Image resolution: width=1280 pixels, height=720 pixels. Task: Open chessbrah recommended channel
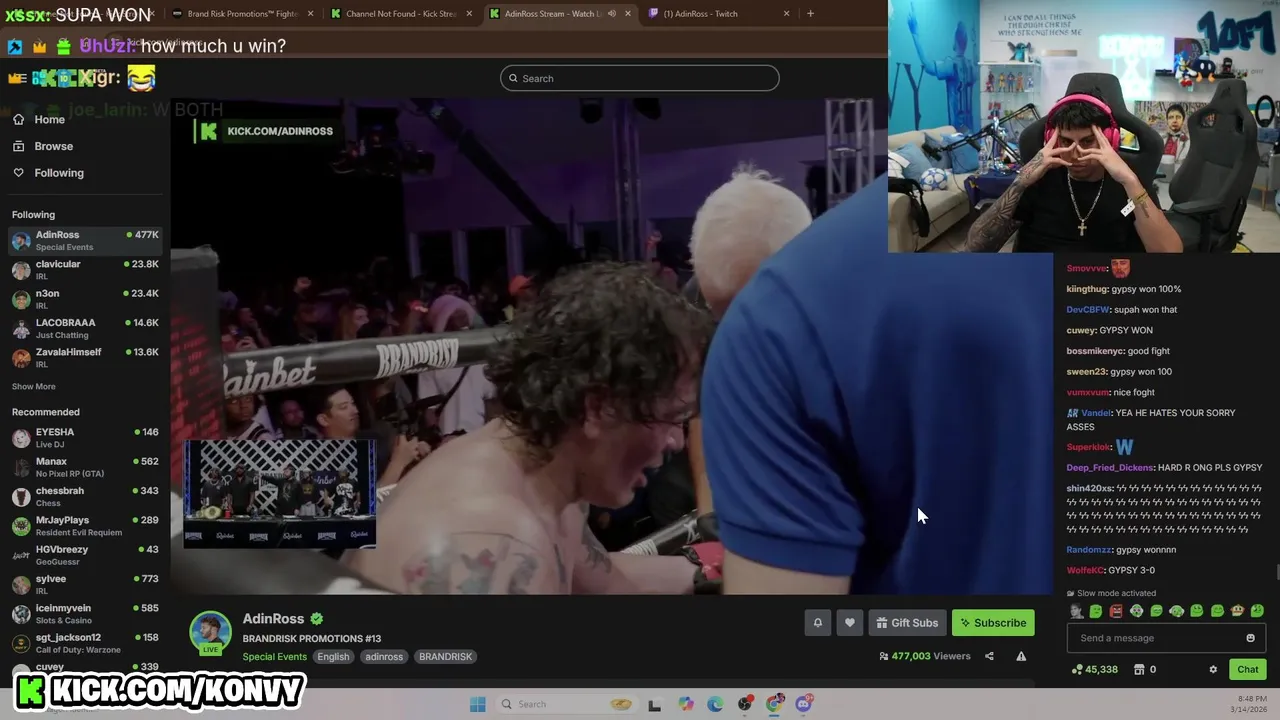tap(85, 497)
